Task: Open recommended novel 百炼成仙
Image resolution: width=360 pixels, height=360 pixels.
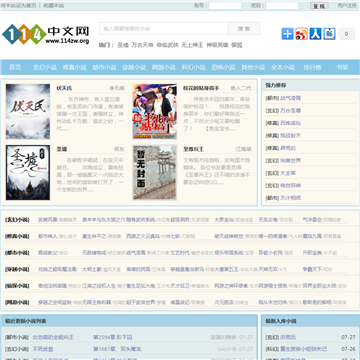Action: (290, 123)
